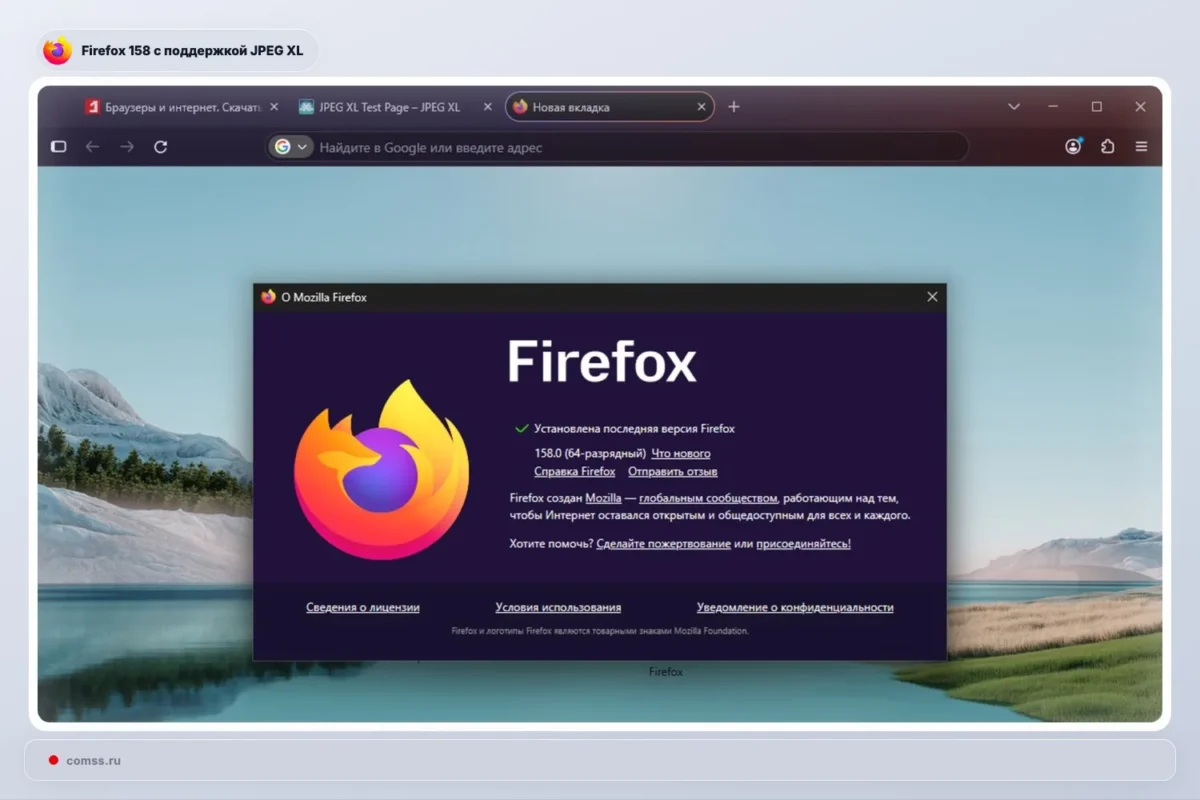Open the глобальным сообществом link

pyautogui.click(x=708, y=498)
